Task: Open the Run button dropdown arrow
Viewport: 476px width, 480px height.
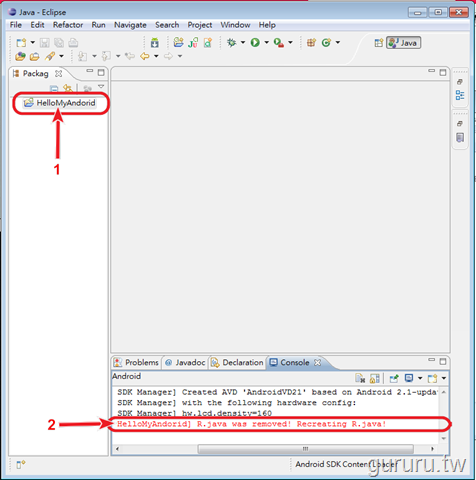Action: tap(267, 42)
